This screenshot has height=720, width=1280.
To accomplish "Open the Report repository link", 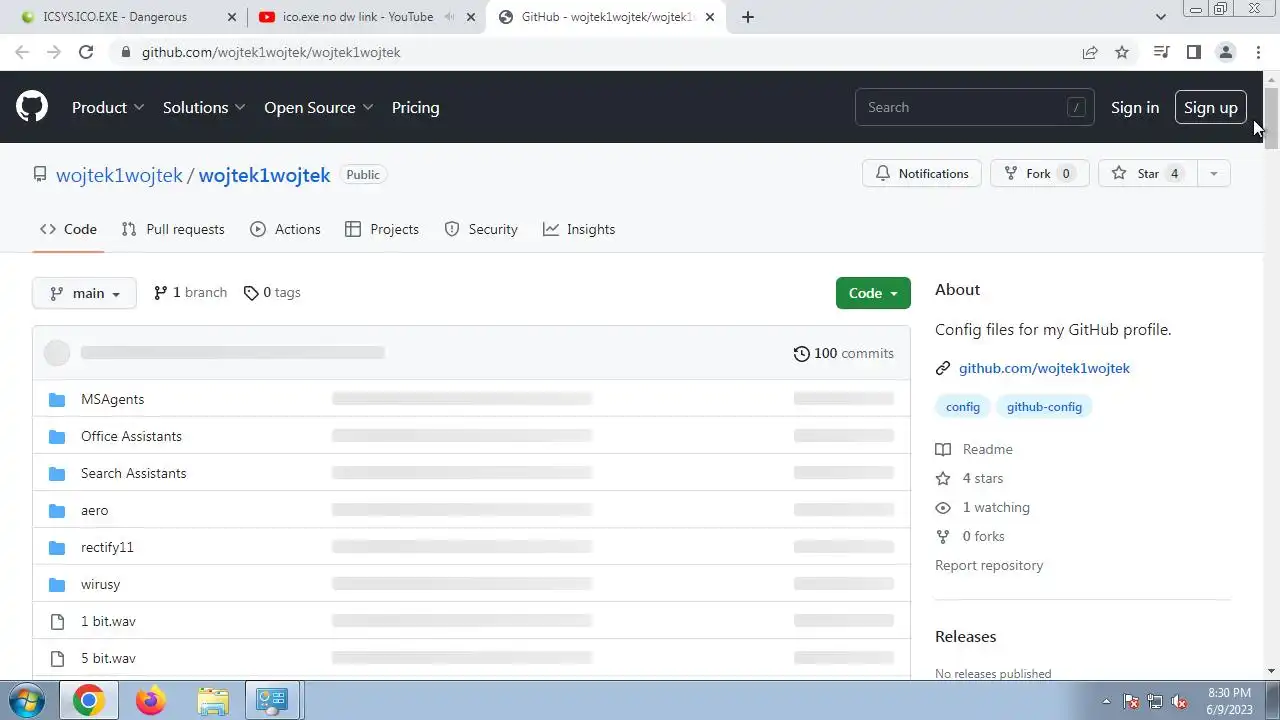I will click(x=989, y=565).
